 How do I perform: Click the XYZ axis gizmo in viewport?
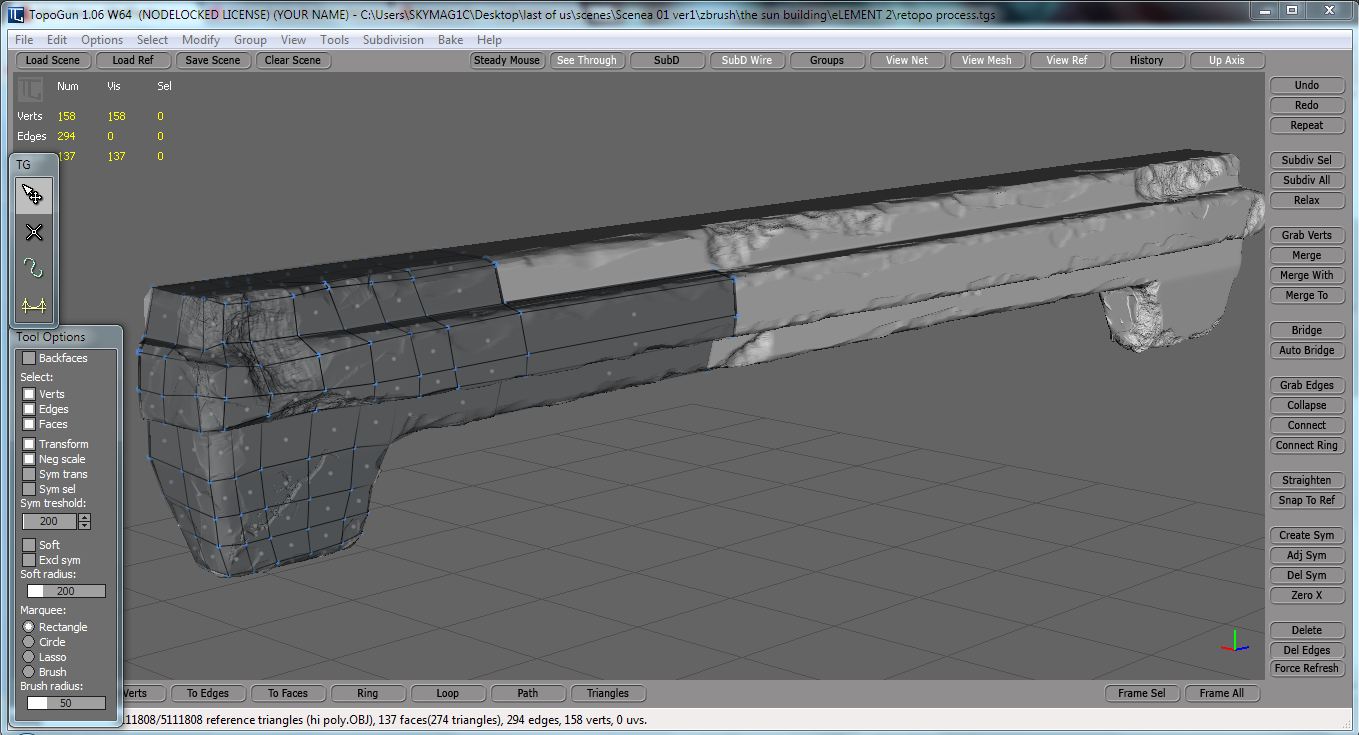[x=1235, y=641]
